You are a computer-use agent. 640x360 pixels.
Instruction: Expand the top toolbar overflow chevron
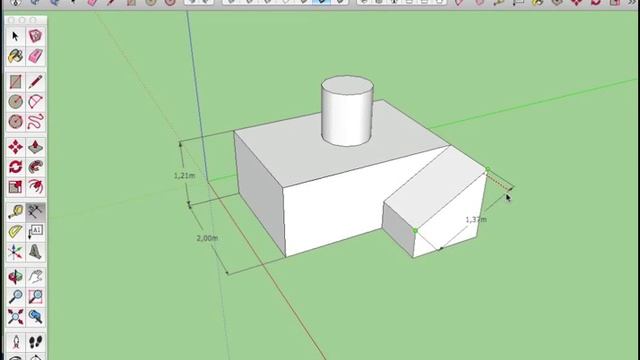(633, 2)
